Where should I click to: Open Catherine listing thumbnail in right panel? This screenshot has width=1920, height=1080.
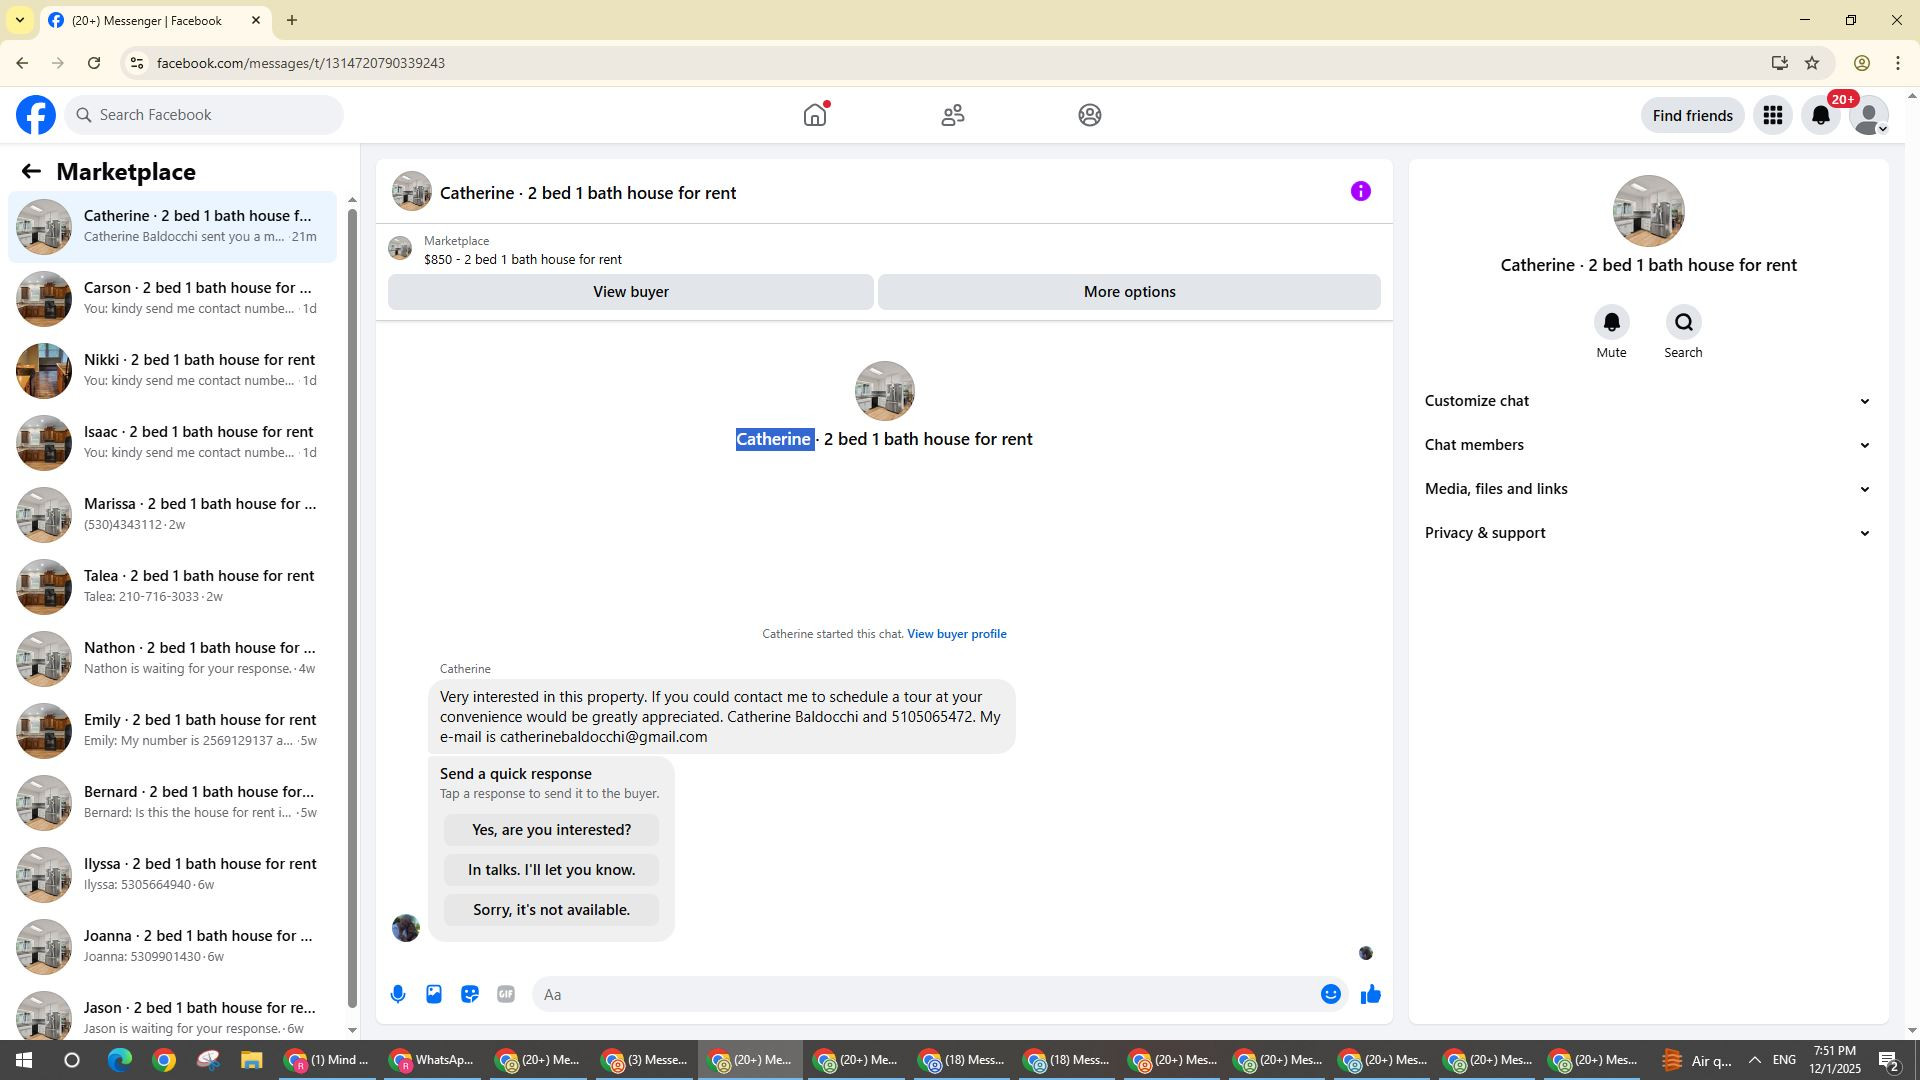coord(1648,211)
